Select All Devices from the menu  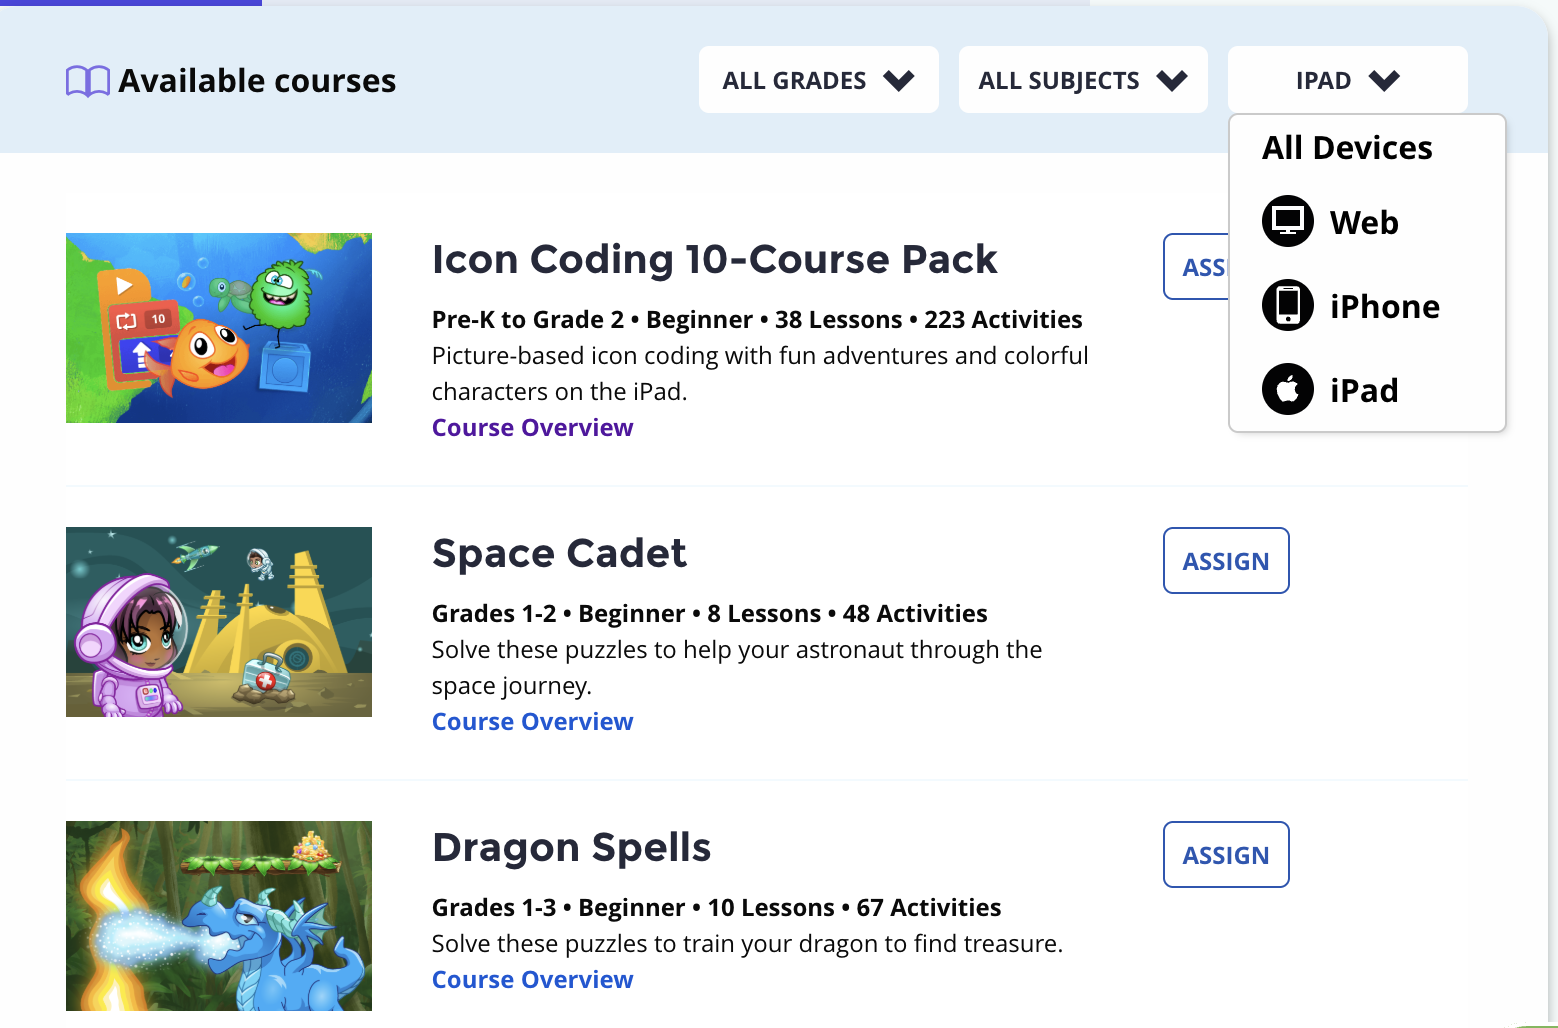click(x=1347, y=148)
